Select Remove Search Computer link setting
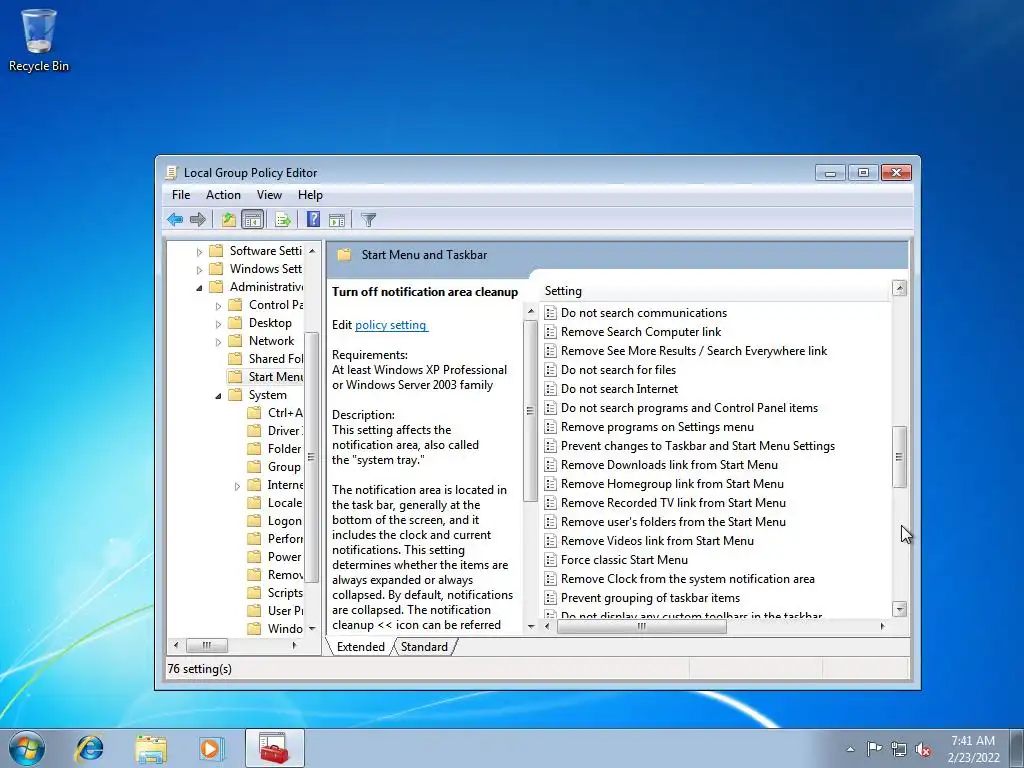 pos(641,332)
